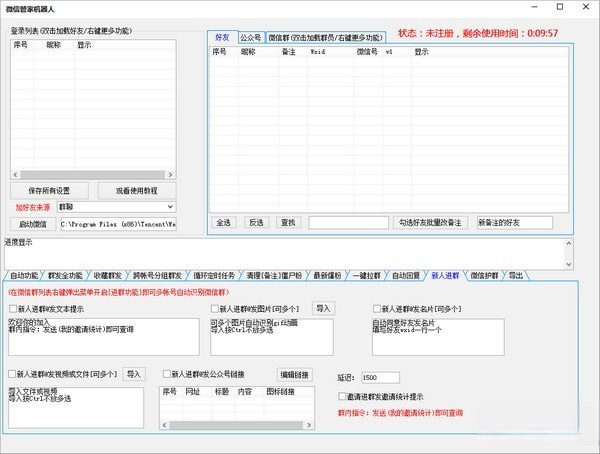Tick the 新人进群@发公众号链接 checkbox
The image size is (600, 454).
point(167,374)
